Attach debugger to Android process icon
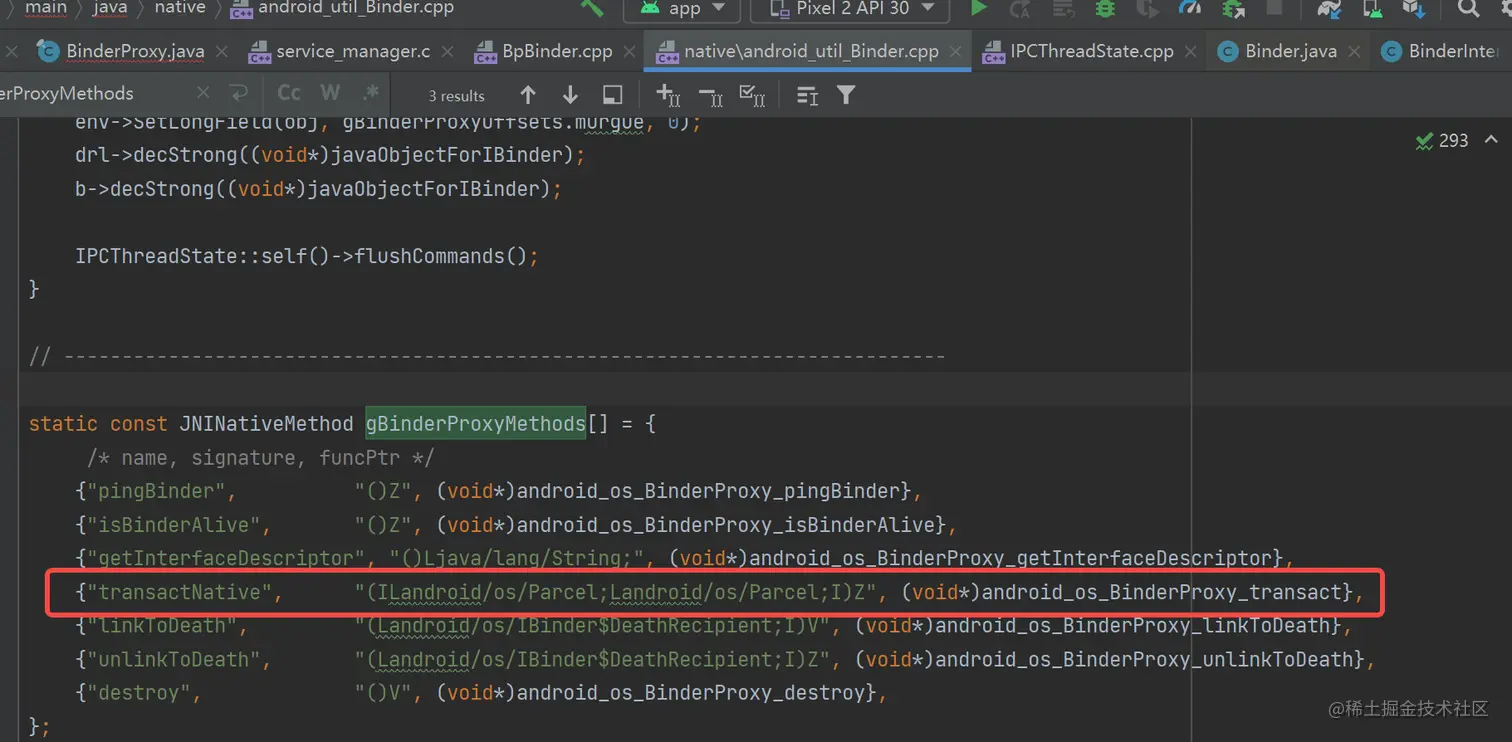Image resolution: width=1512 pixels, height=742 pixels. click(x=1233, y=9)
